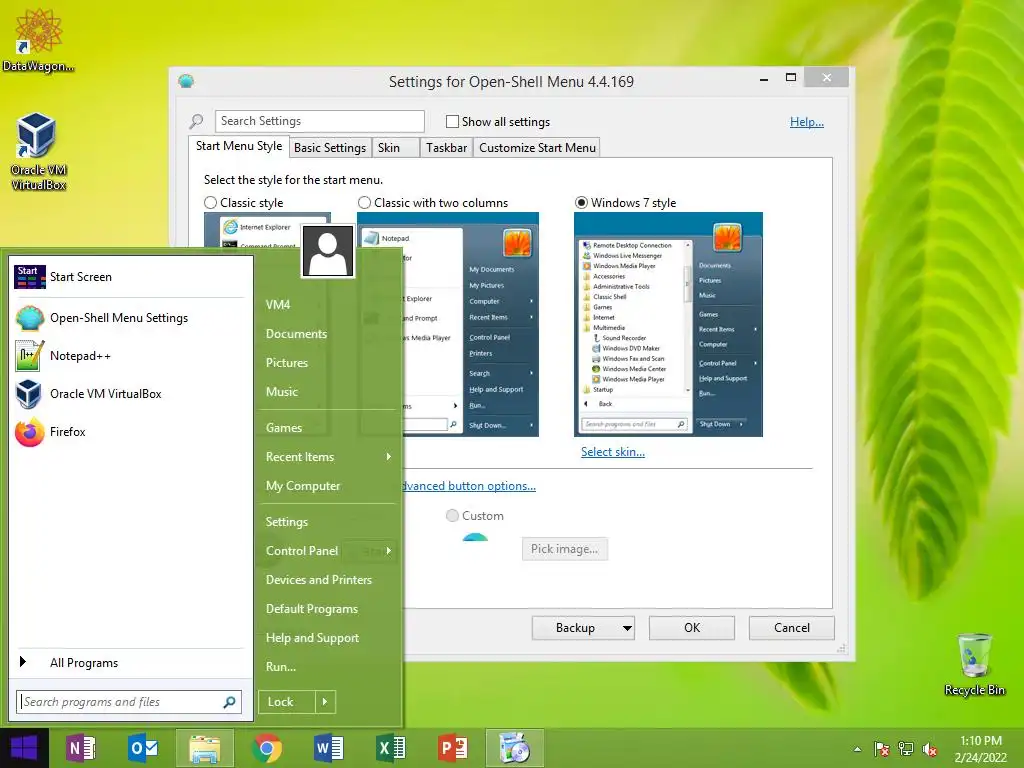Click the Windows Start button
This screenshot has height=768, width=1024.
[24, 748]
